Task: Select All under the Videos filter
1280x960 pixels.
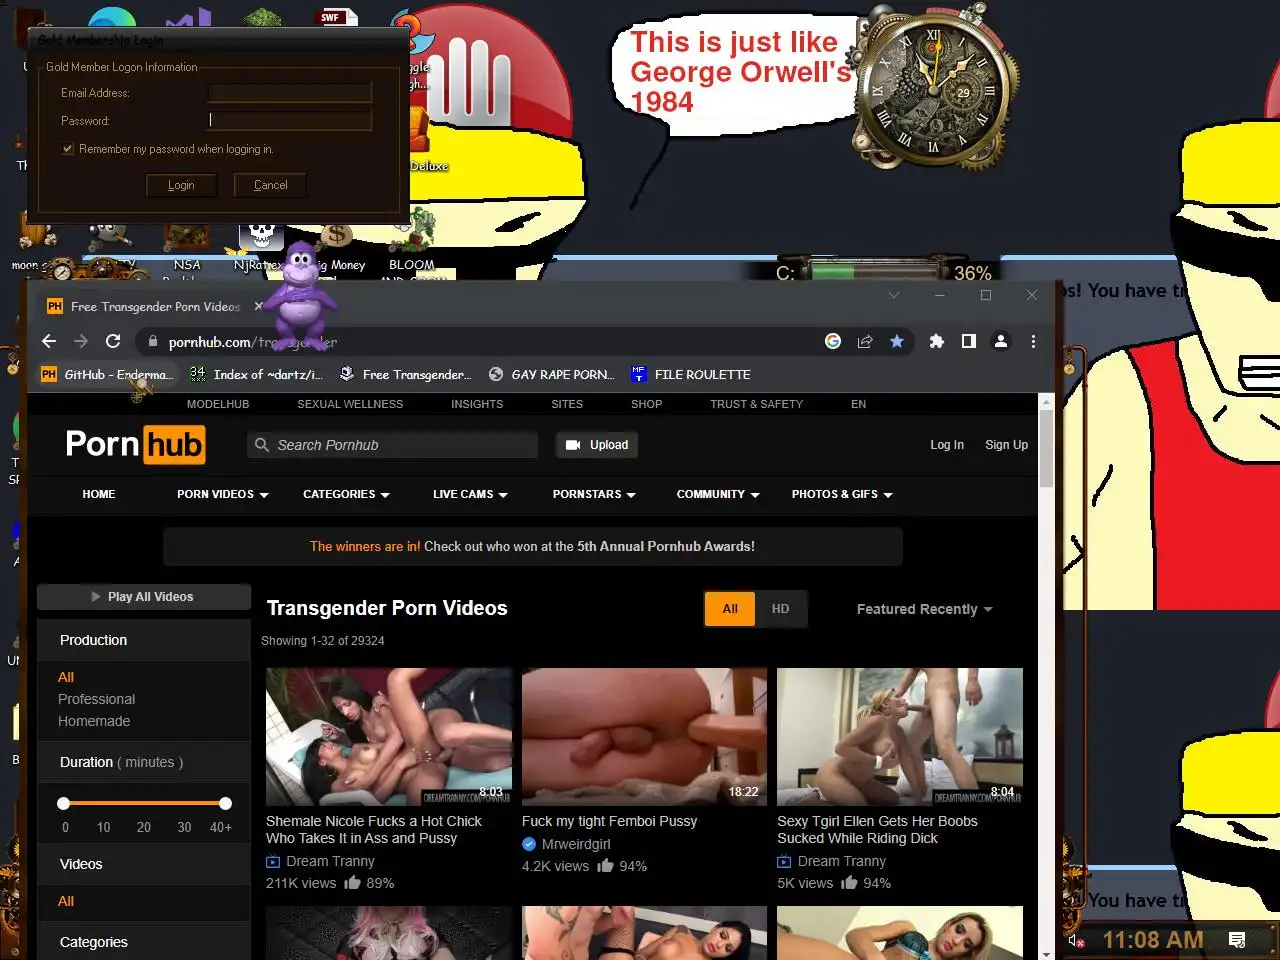Action: click(66, 901)
